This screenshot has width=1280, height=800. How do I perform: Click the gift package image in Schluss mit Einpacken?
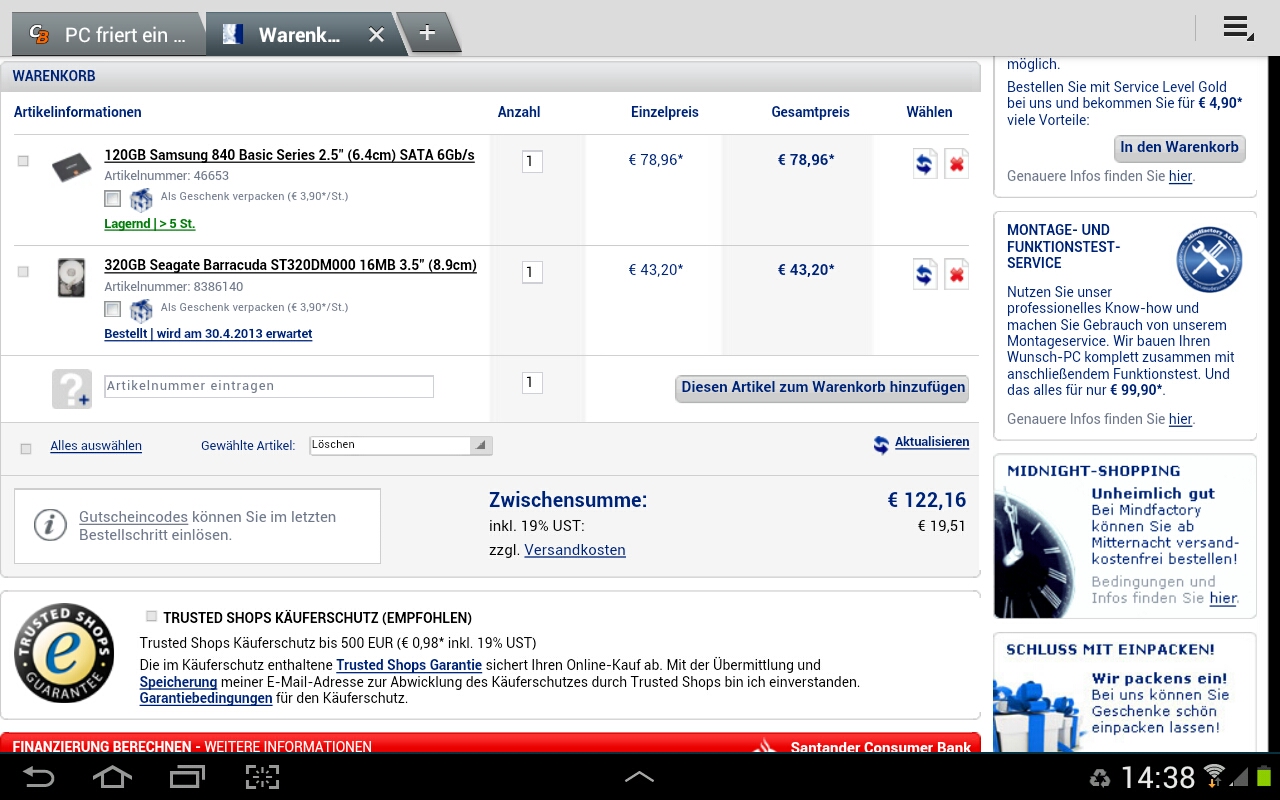[1038, 714]
